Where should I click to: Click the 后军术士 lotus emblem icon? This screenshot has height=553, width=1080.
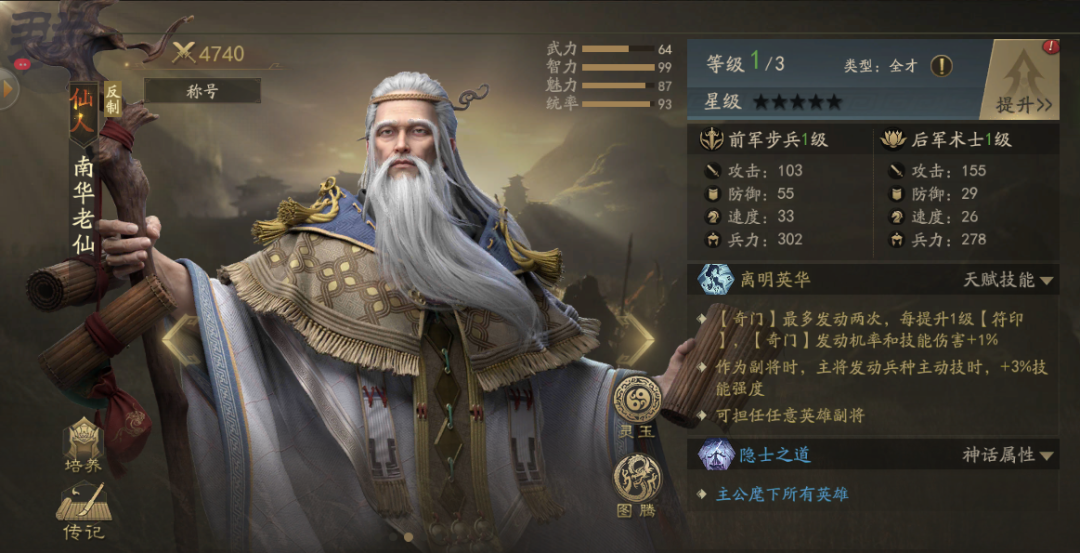click(x=894, y=140)
